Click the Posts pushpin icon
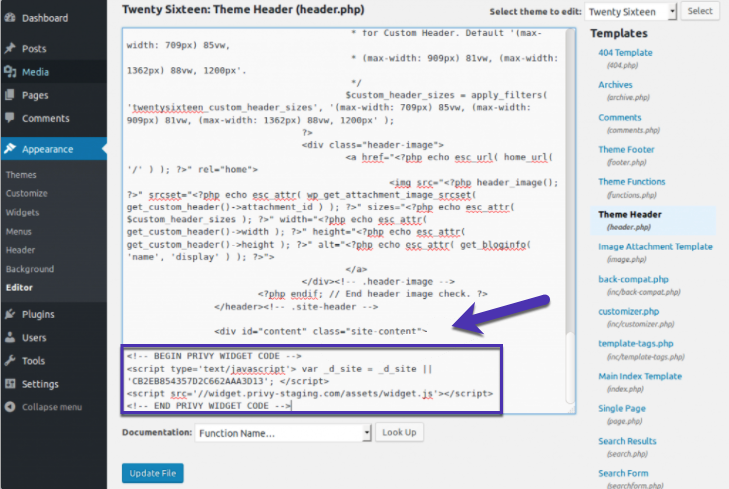This screenshot has width=729, height=489. coord(10,48)
